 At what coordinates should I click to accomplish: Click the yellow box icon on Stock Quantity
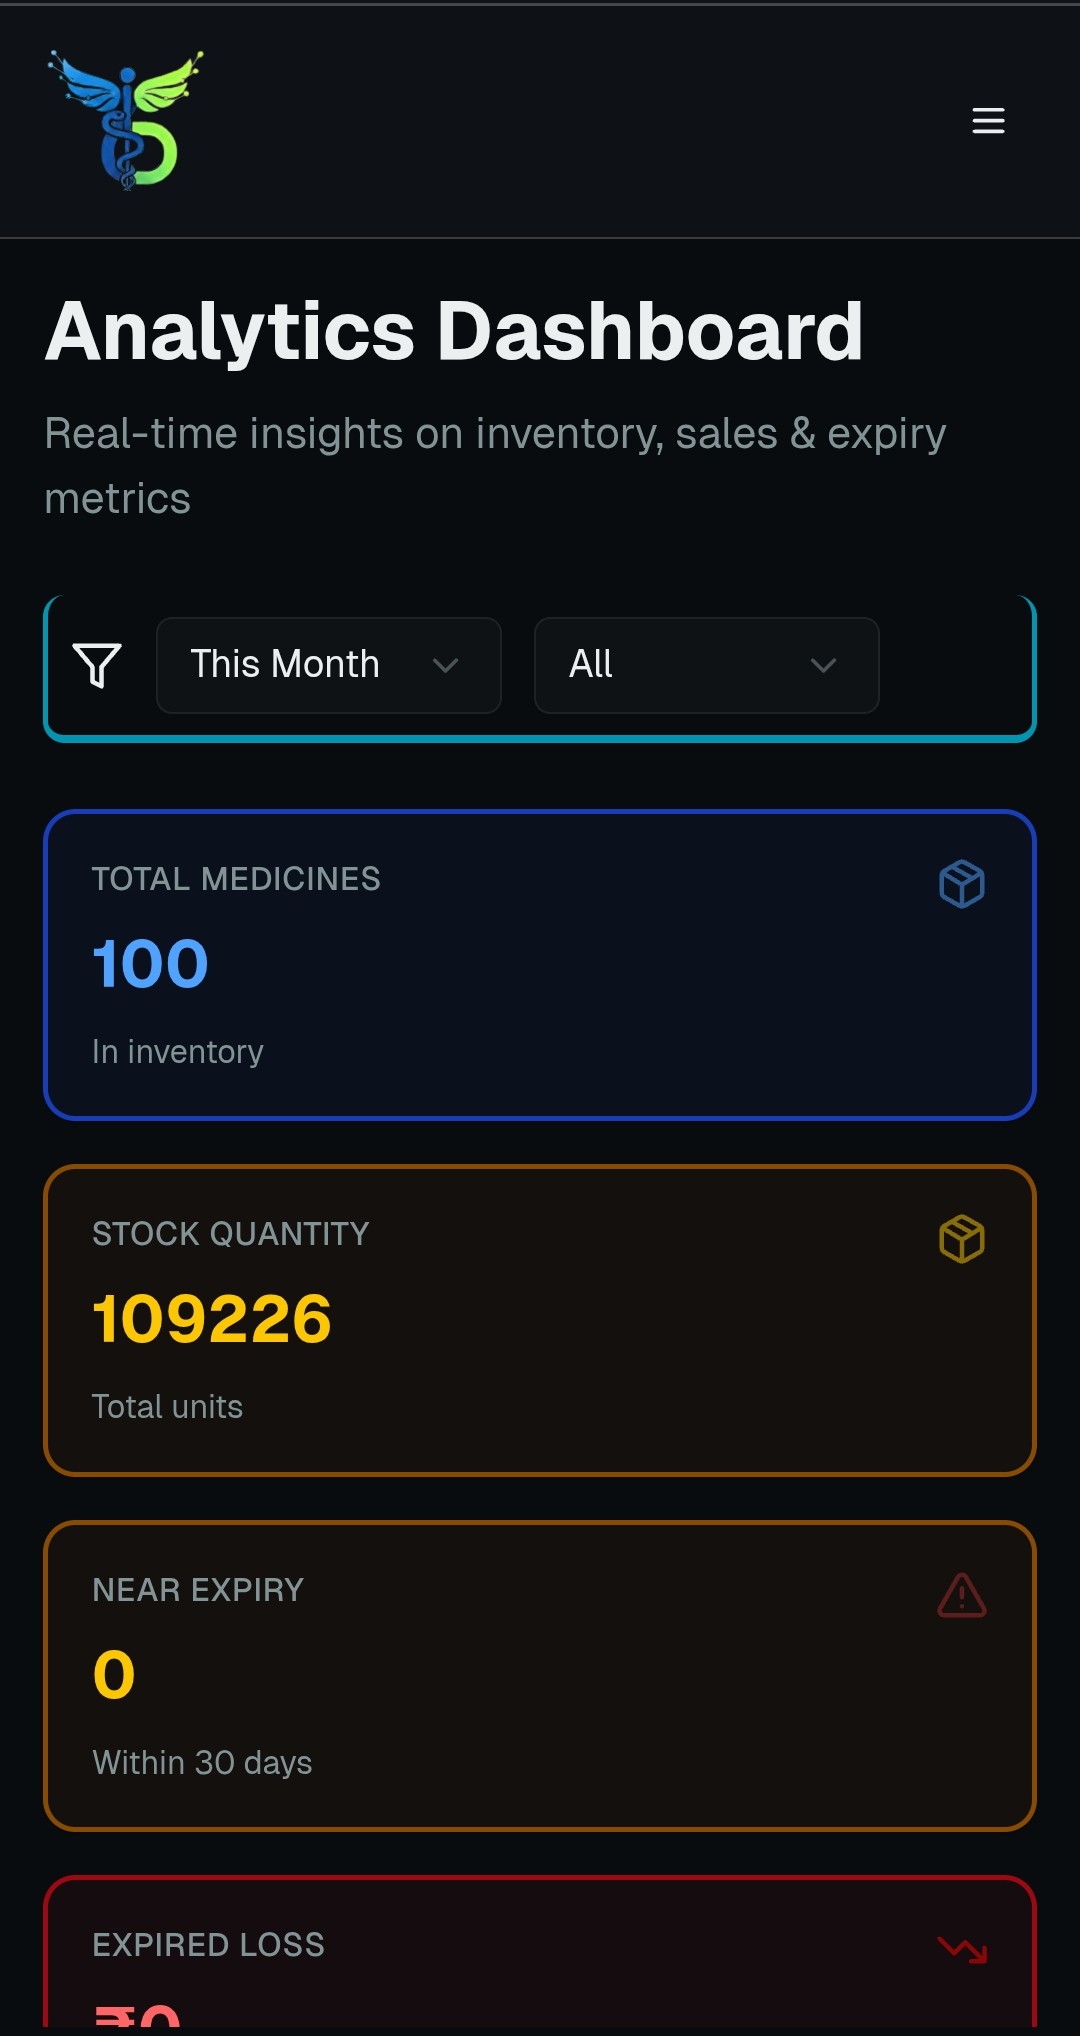point(962,1239)
